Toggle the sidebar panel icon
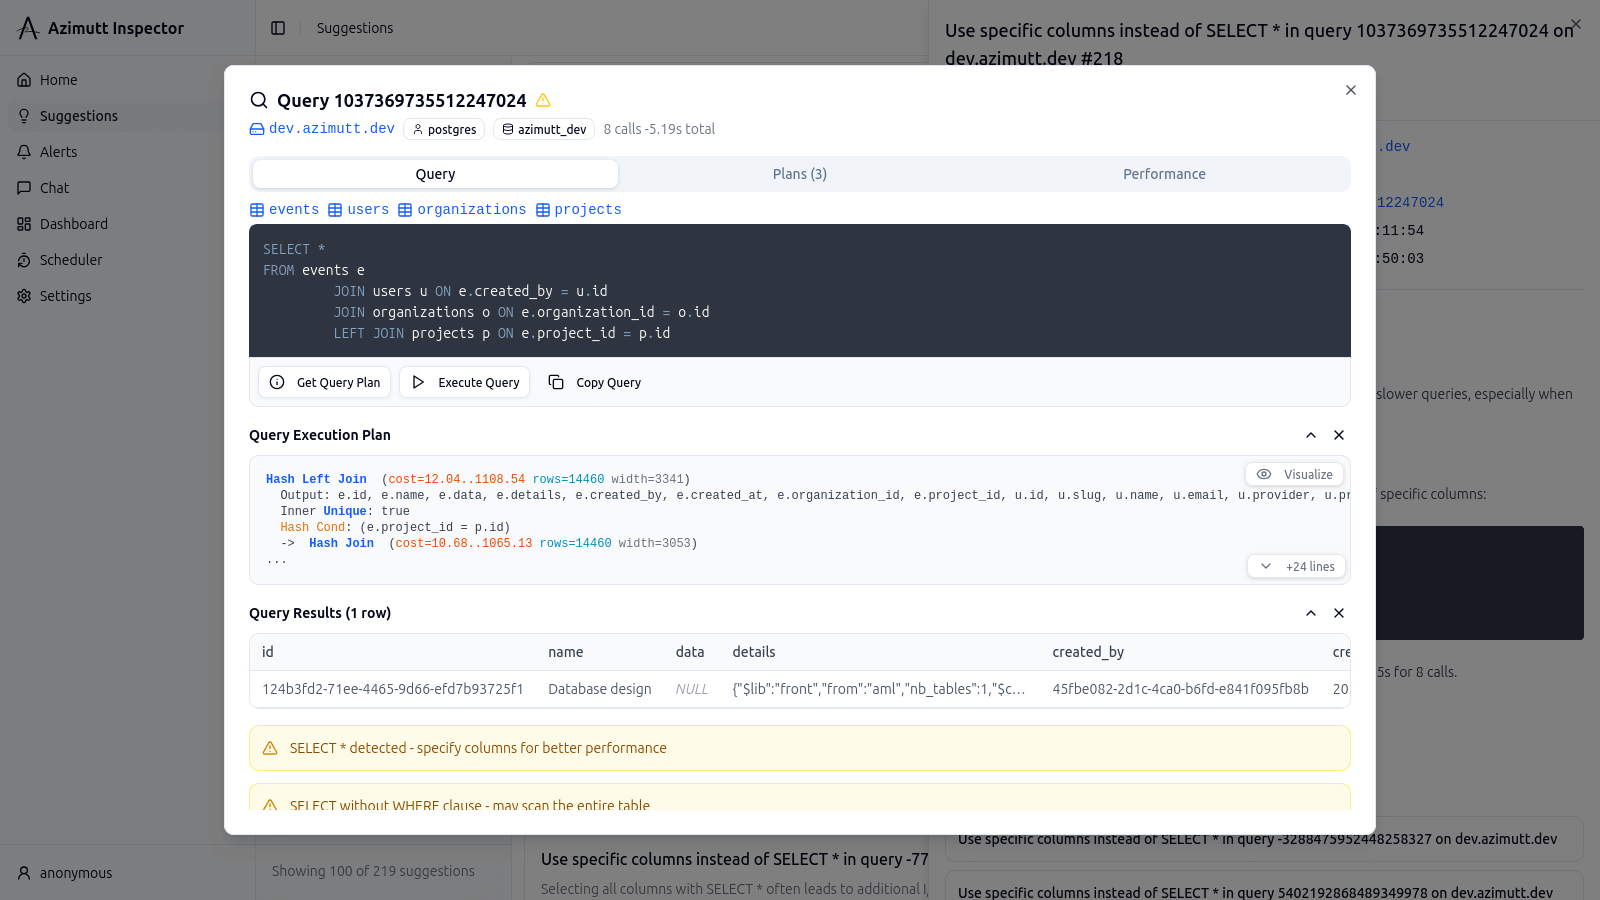This screenshot has width=1600, height=900. pyautogui.click(x=278, y=28)
